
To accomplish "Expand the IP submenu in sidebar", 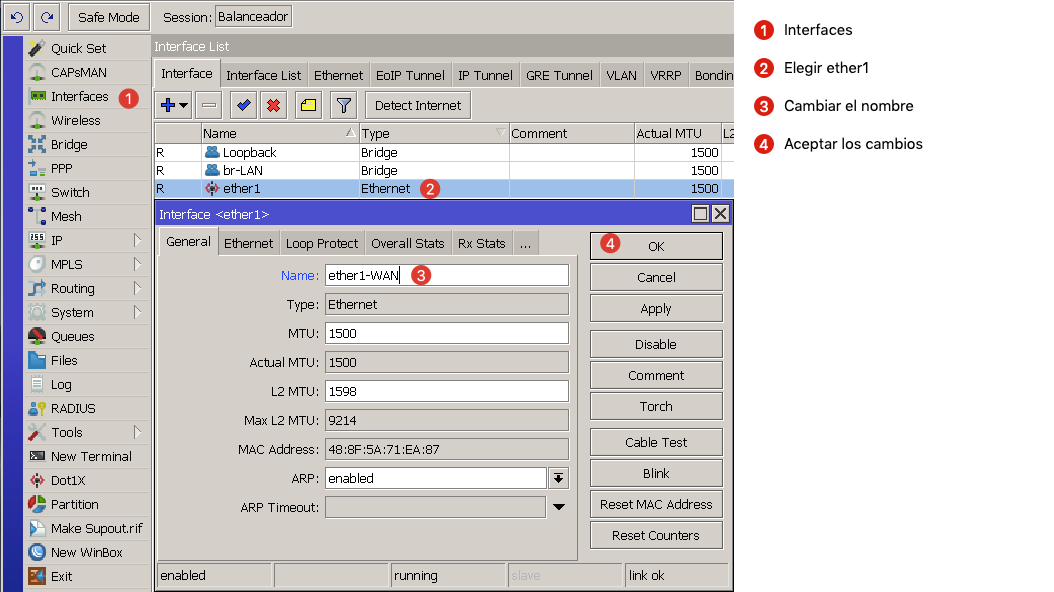I will (x=137, y=240).
